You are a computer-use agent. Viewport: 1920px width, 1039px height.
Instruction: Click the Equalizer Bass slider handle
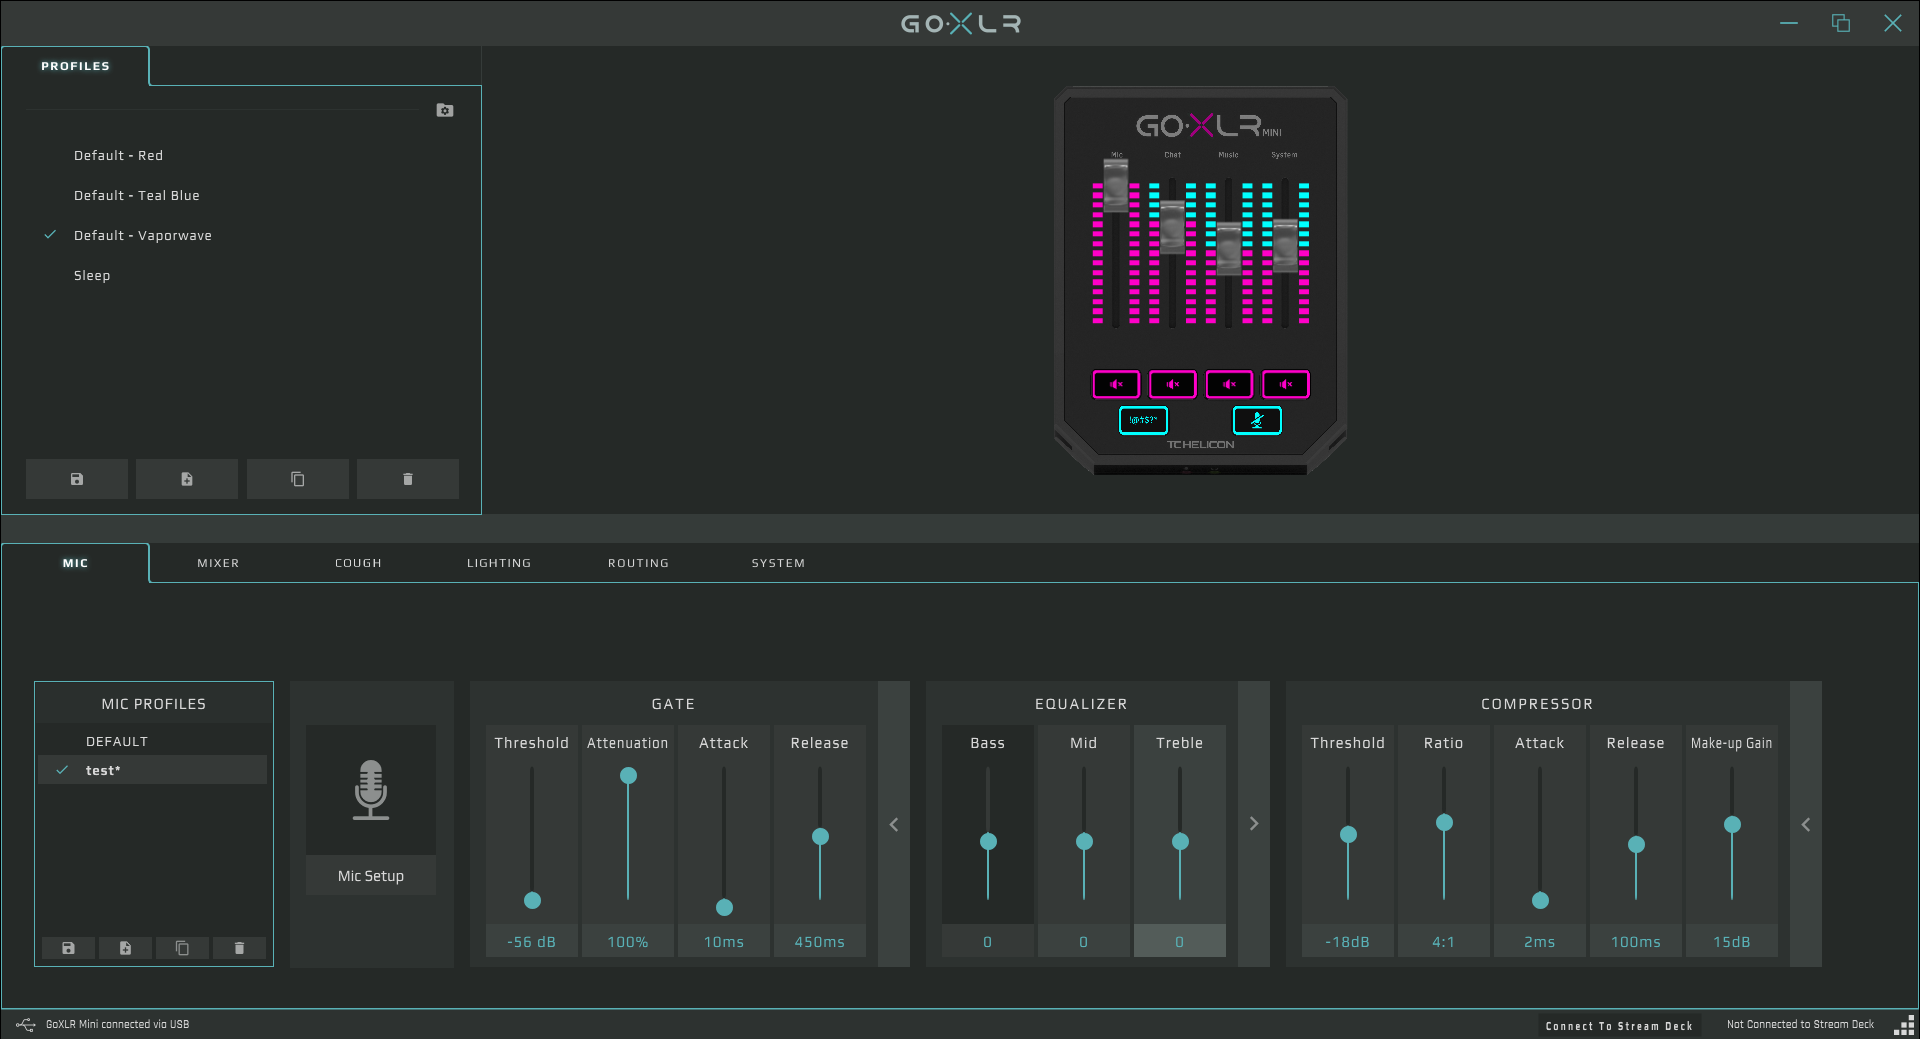(988, 842)
